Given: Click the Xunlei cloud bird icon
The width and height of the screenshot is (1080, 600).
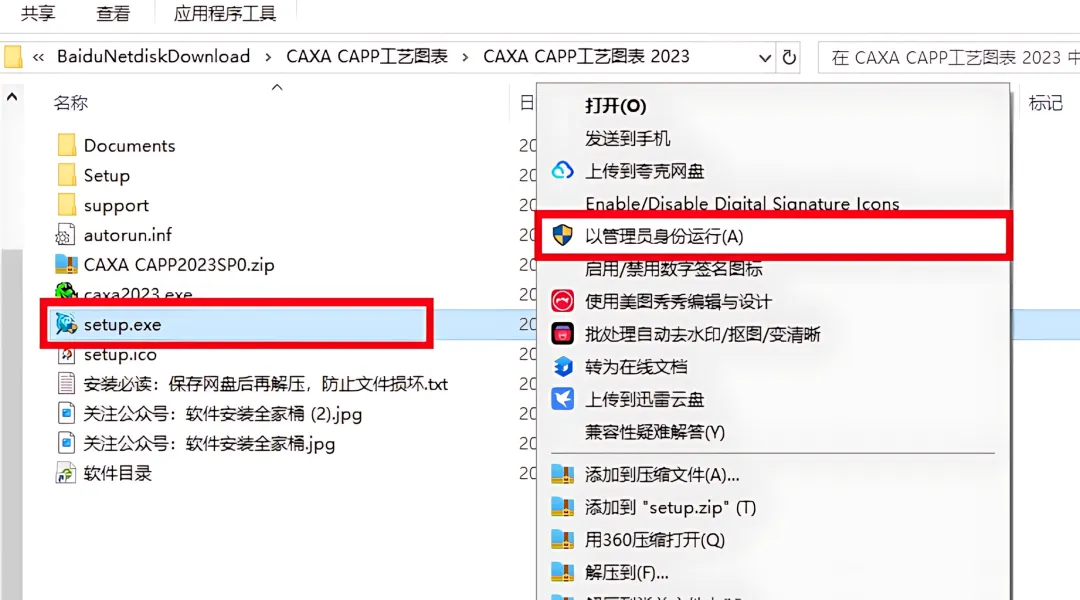Looking at the screenshot, I should (563, 399).
